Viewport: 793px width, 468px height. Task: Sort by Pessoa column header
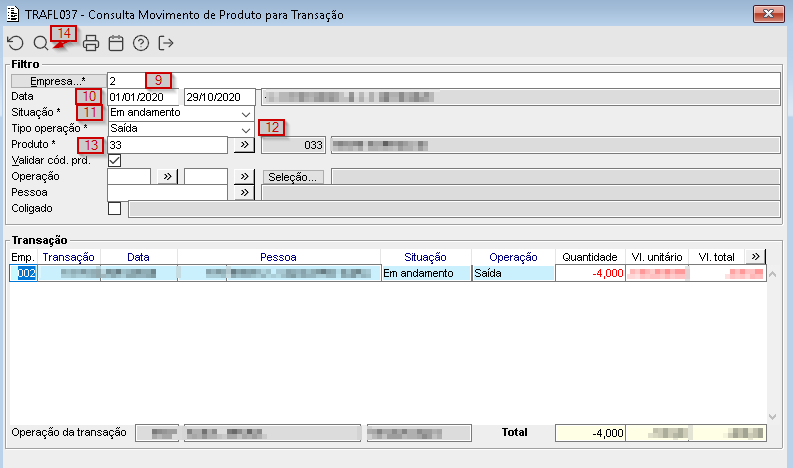click(x=279, y=257)
